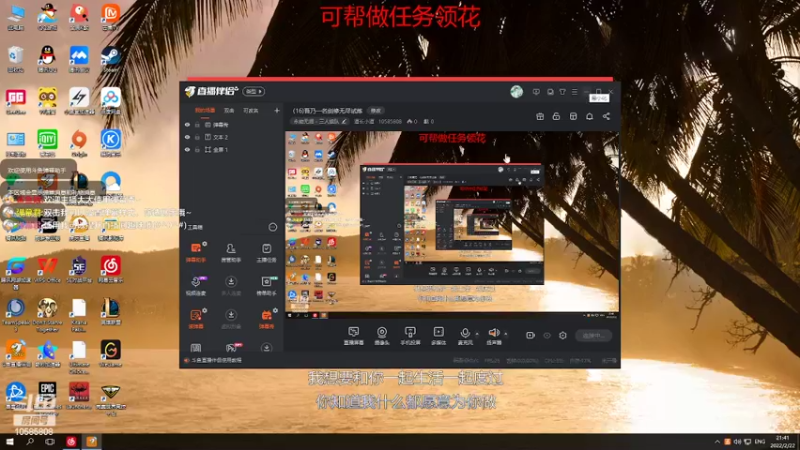Hide the 文本 2 source layer
This screenshot has width=800, height=450.
187,137
